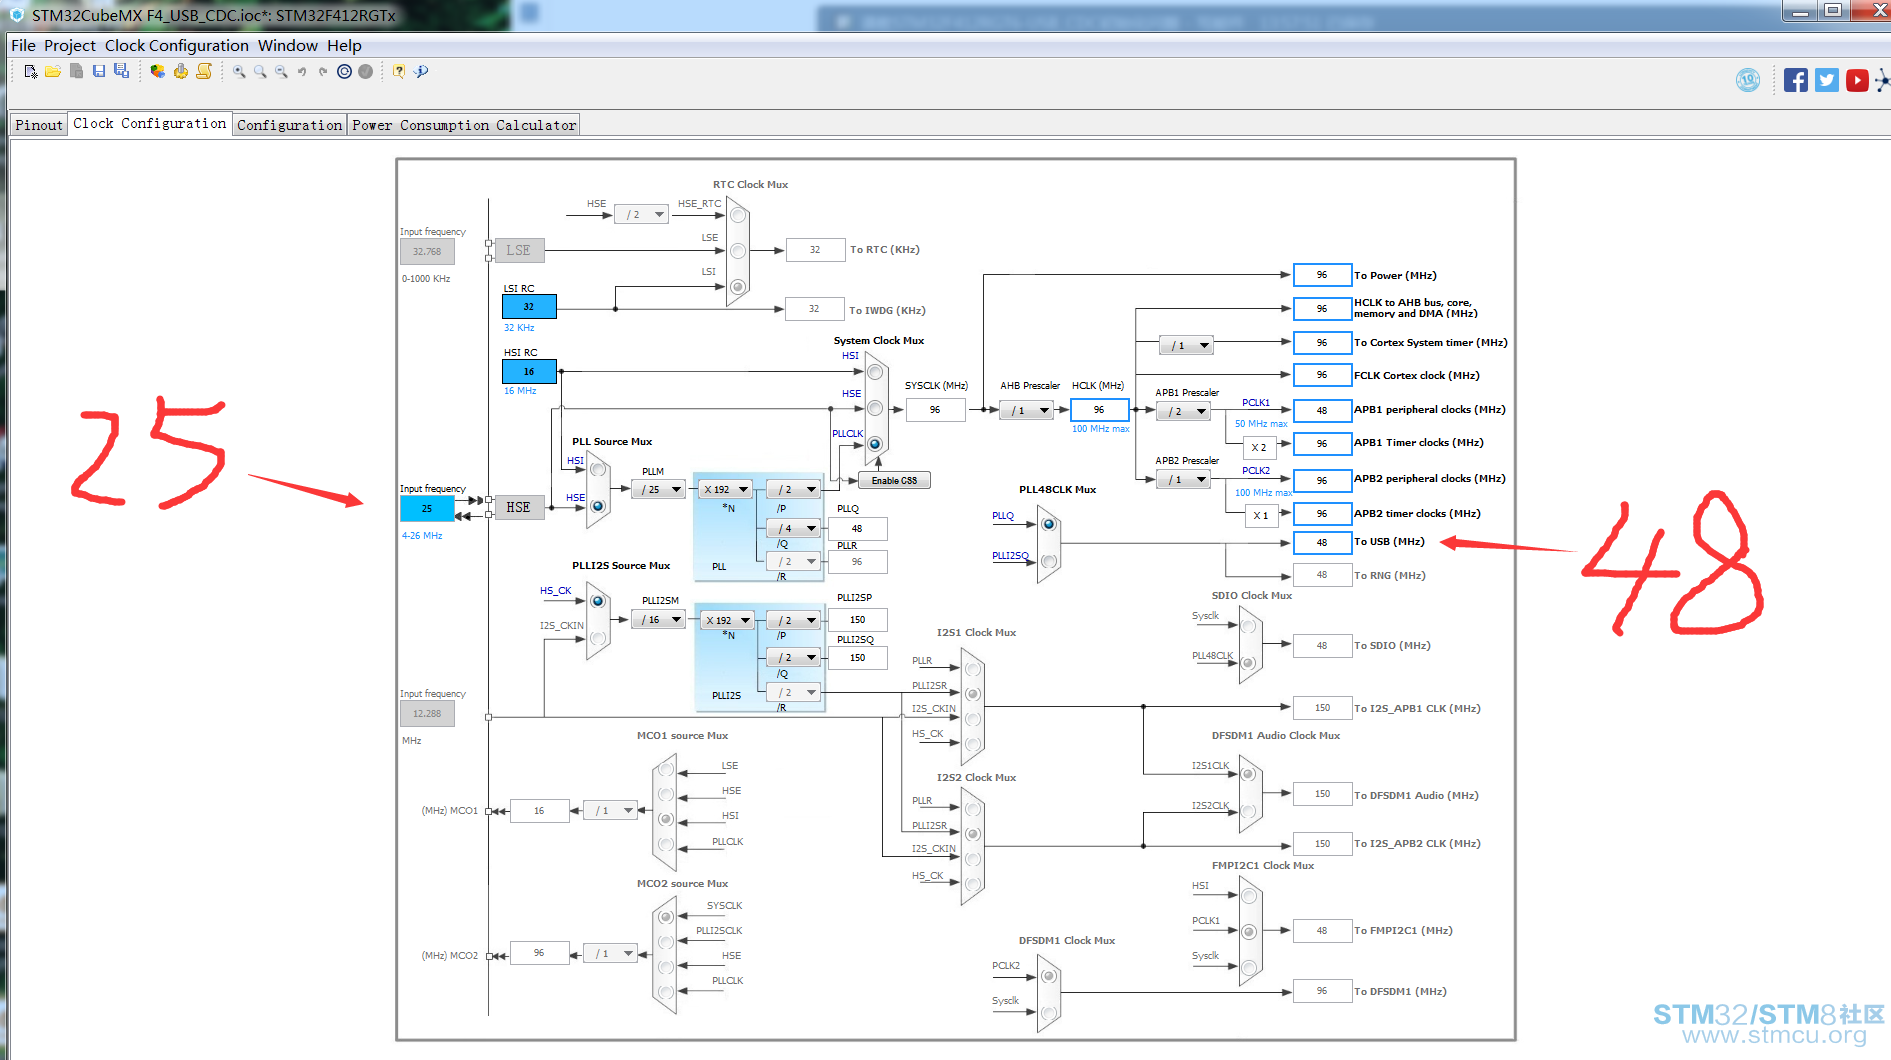Click the HCLK (MHz) value field
Viewport: 1891px width, 1060px height.
pyautogui.click(x=1099, y=410)
